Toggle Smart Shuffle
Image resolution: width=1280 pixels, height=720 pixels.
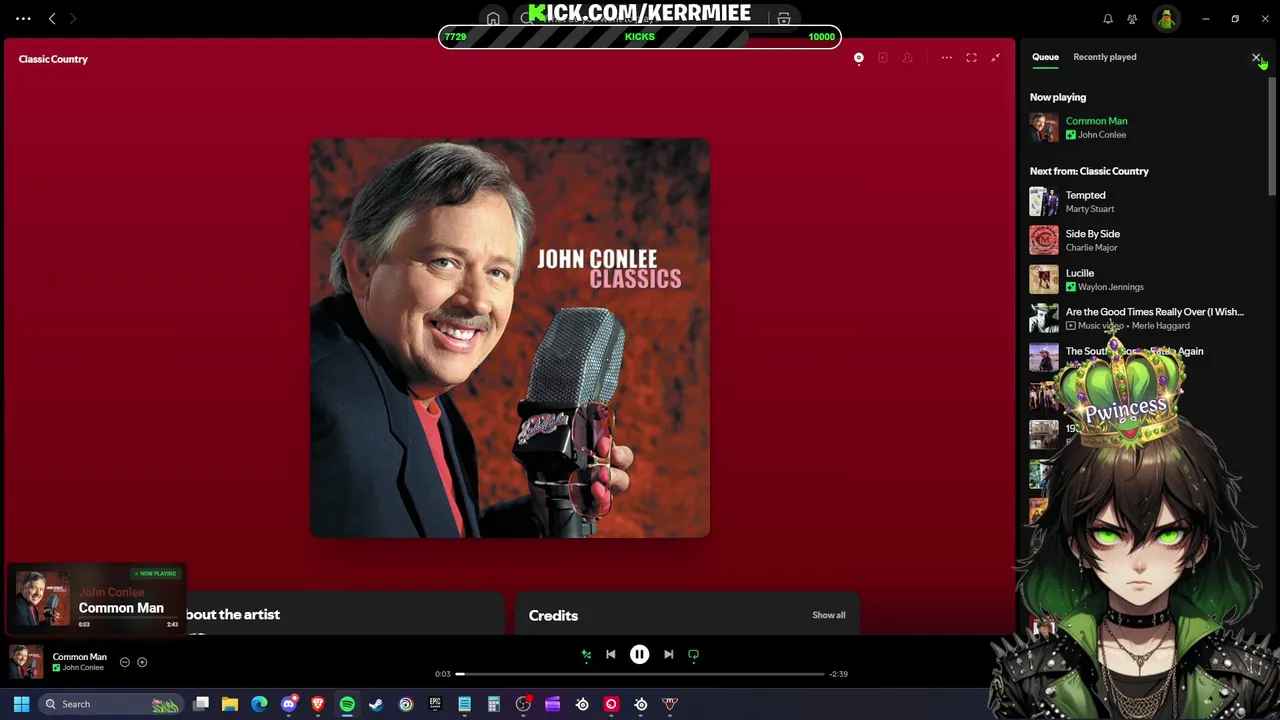point(586,654)
